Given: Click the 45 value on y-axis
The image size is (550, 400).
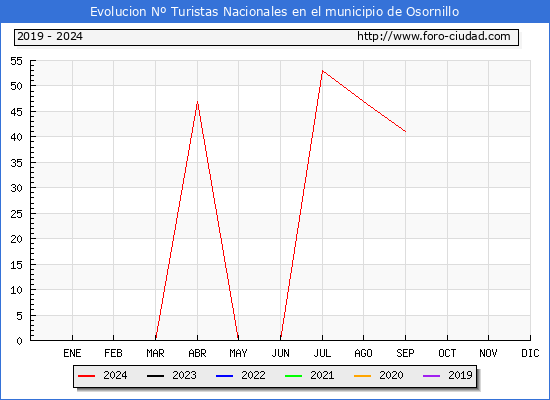Looking at the screenshot, I should (16, 112).
